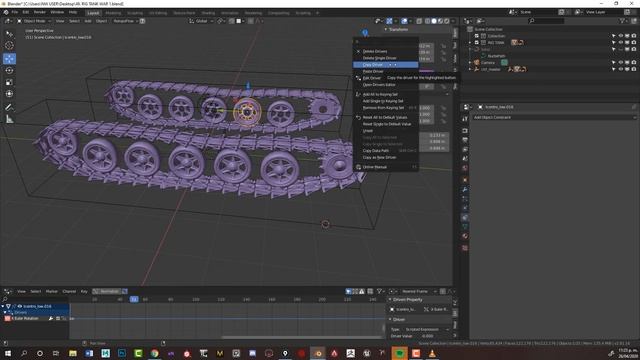The image size is (640, 360).
Task: Collapse object row in drivers channel list
Action: pos(3,306)
